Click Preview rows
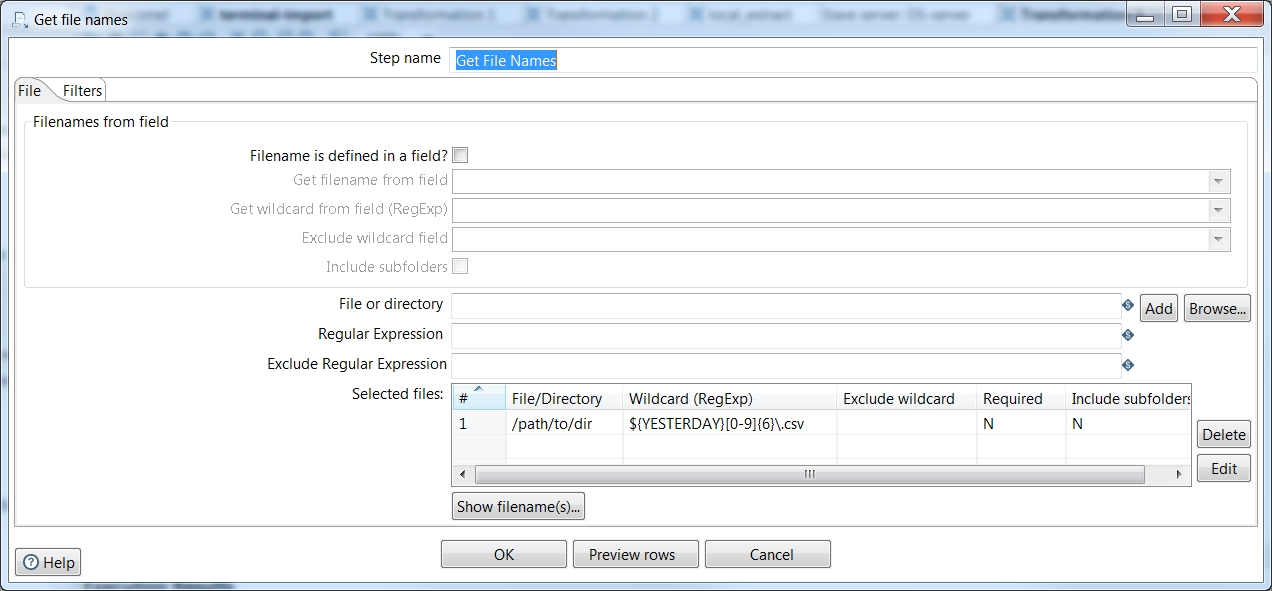1272x591 pixels. (x=635, y=554)
